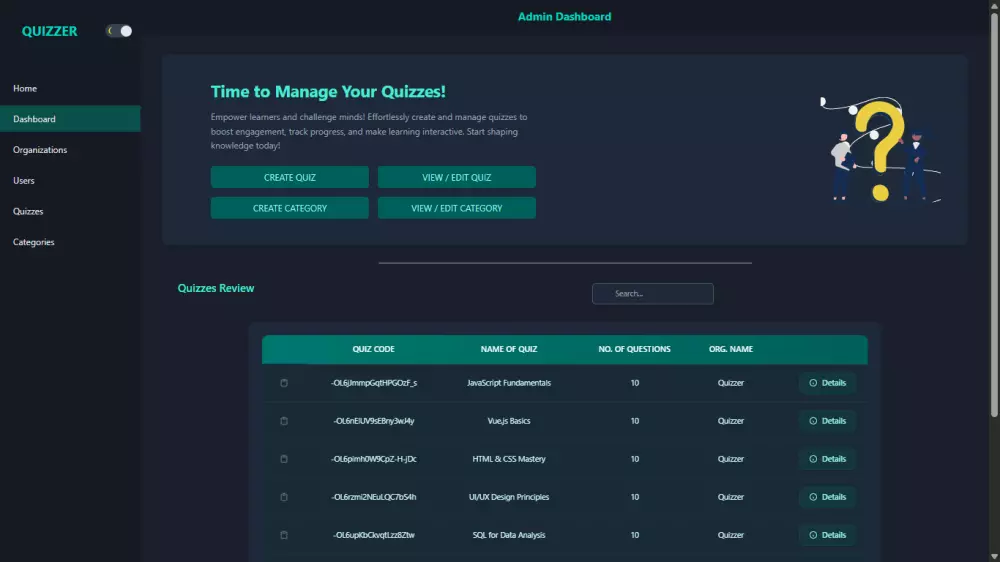The width and height of the screenshot is (1000, 562).
Task: Click the QUIZ CODE column header
Action: click(x=373, y=349)
